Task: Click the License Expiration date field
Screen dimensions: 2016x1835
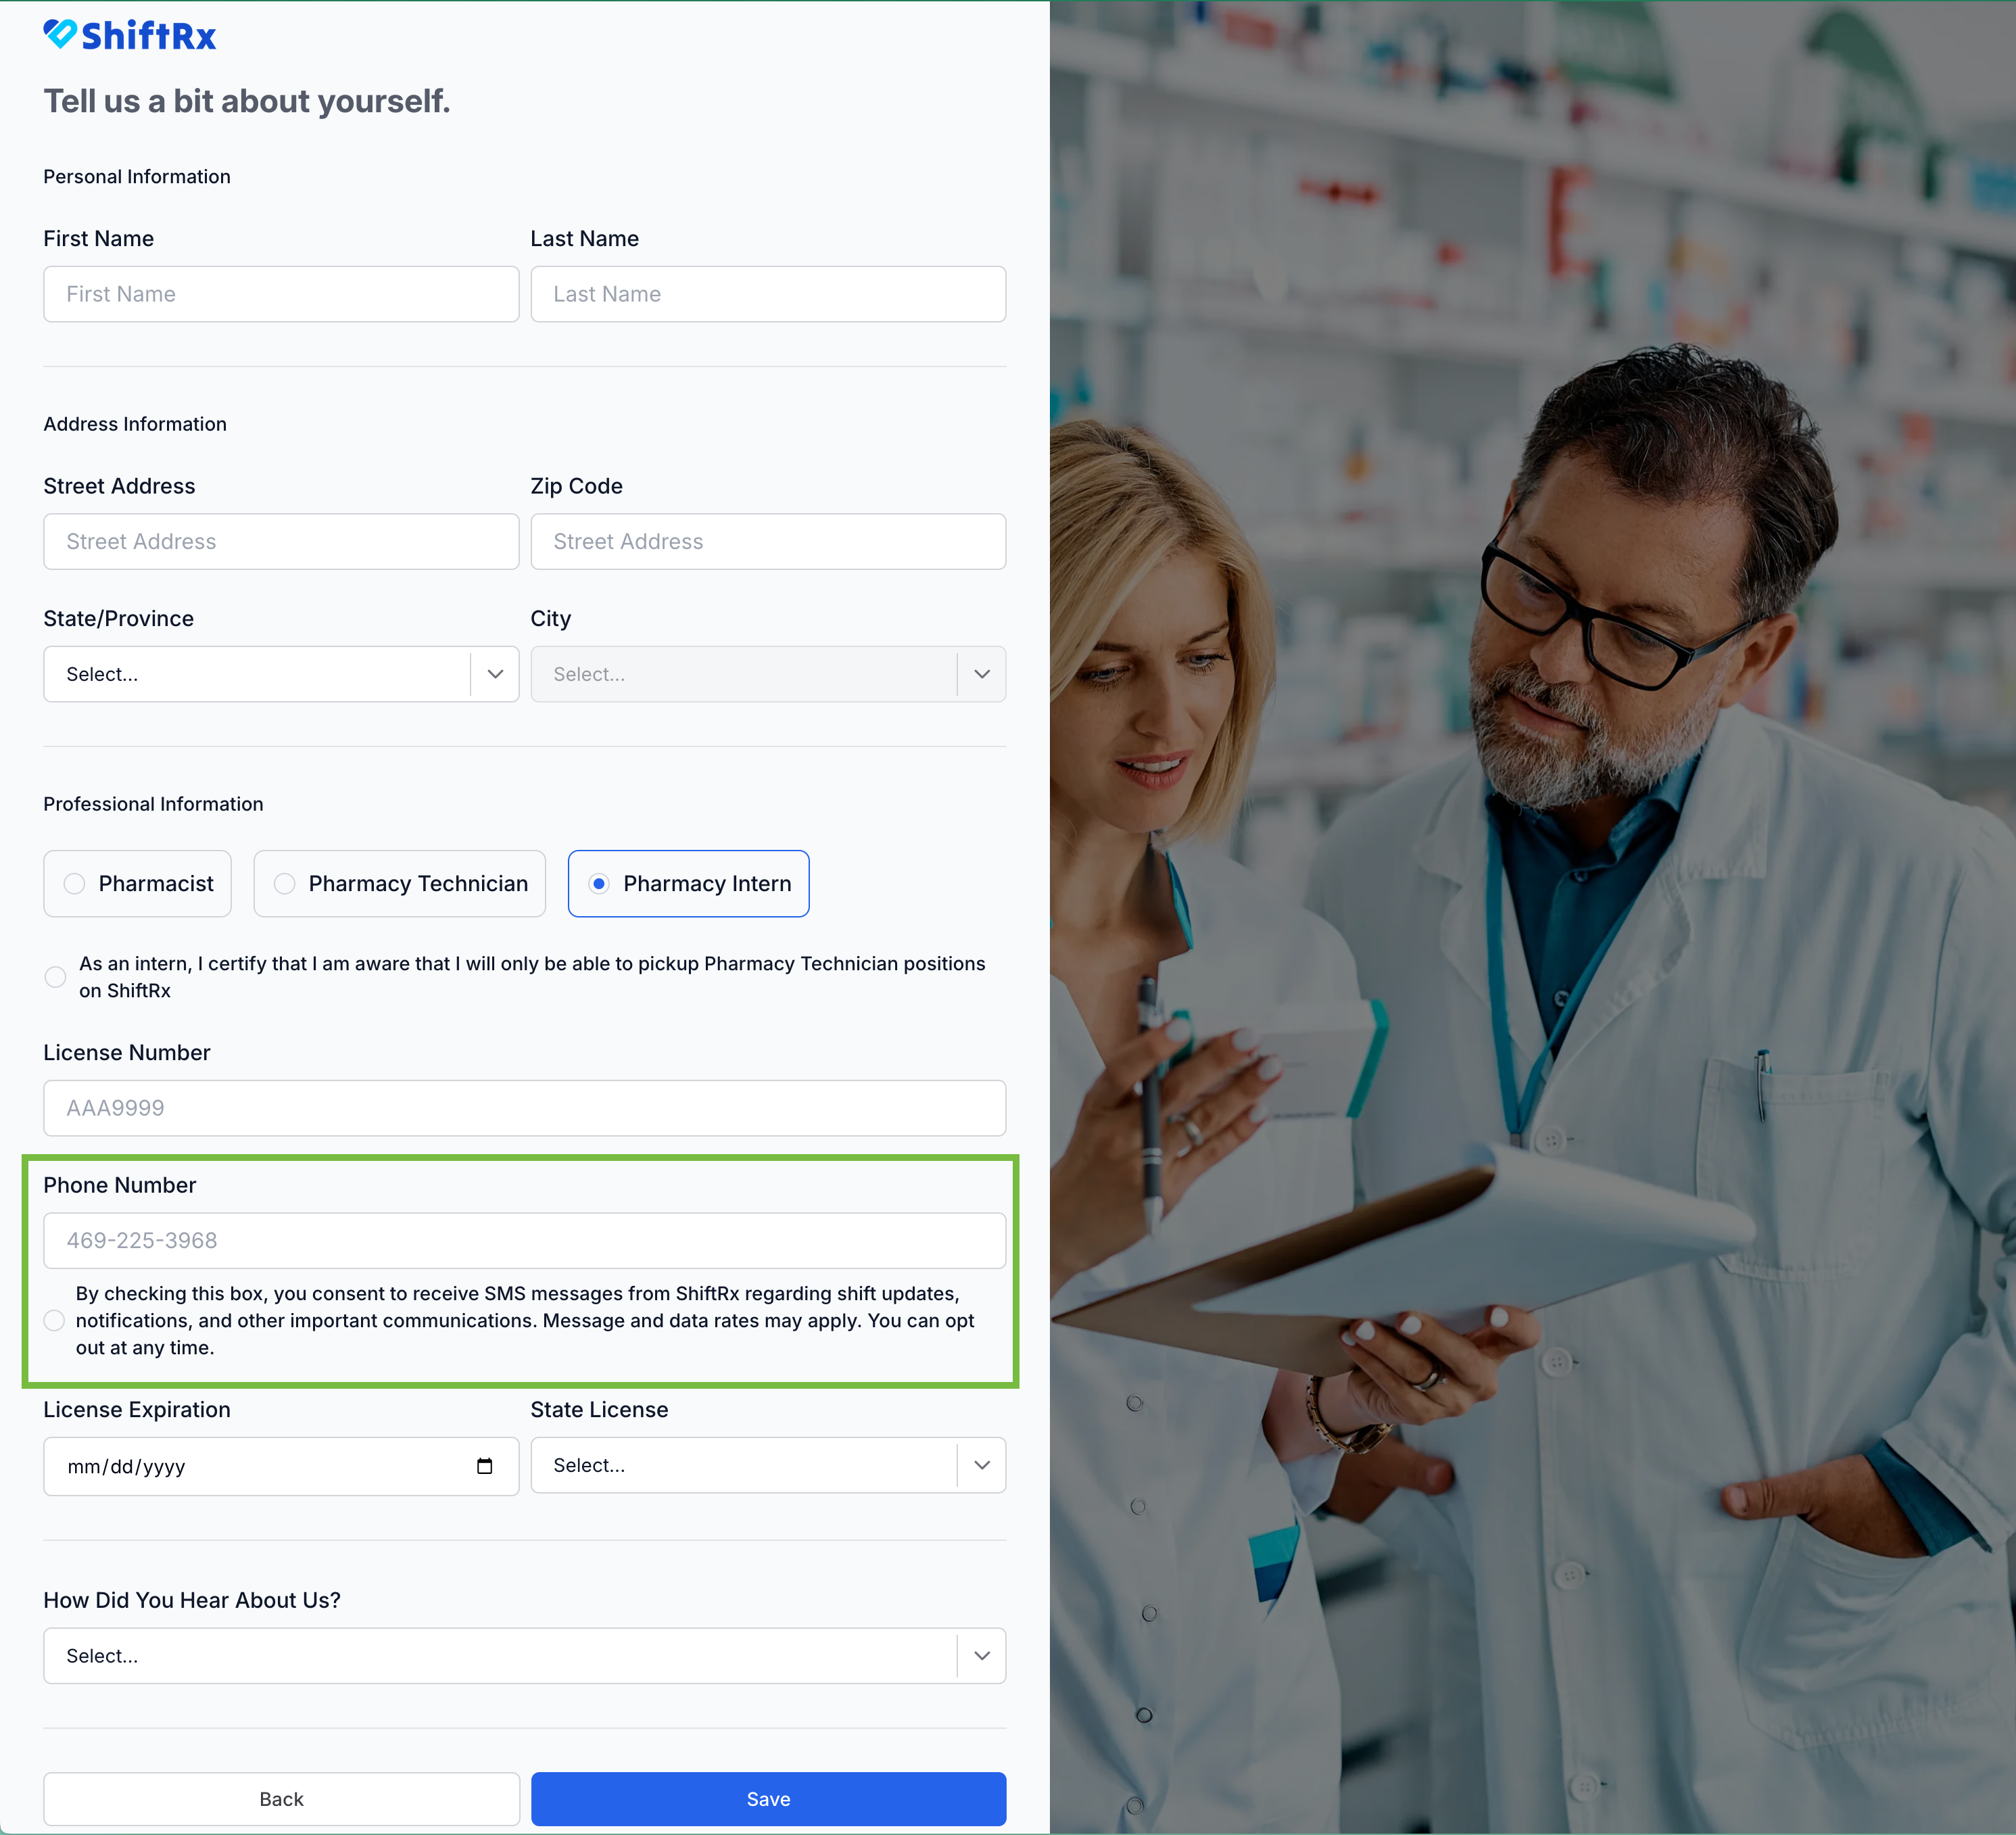Action: pyautogui.click(x=250, y=1467)
